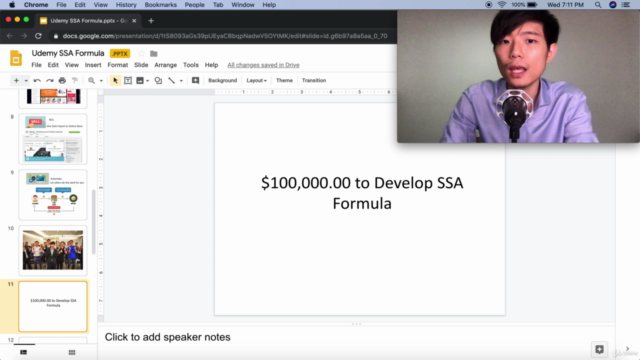Click the undo icon
This screenshot has height=360, width=640.
point(37,80)
